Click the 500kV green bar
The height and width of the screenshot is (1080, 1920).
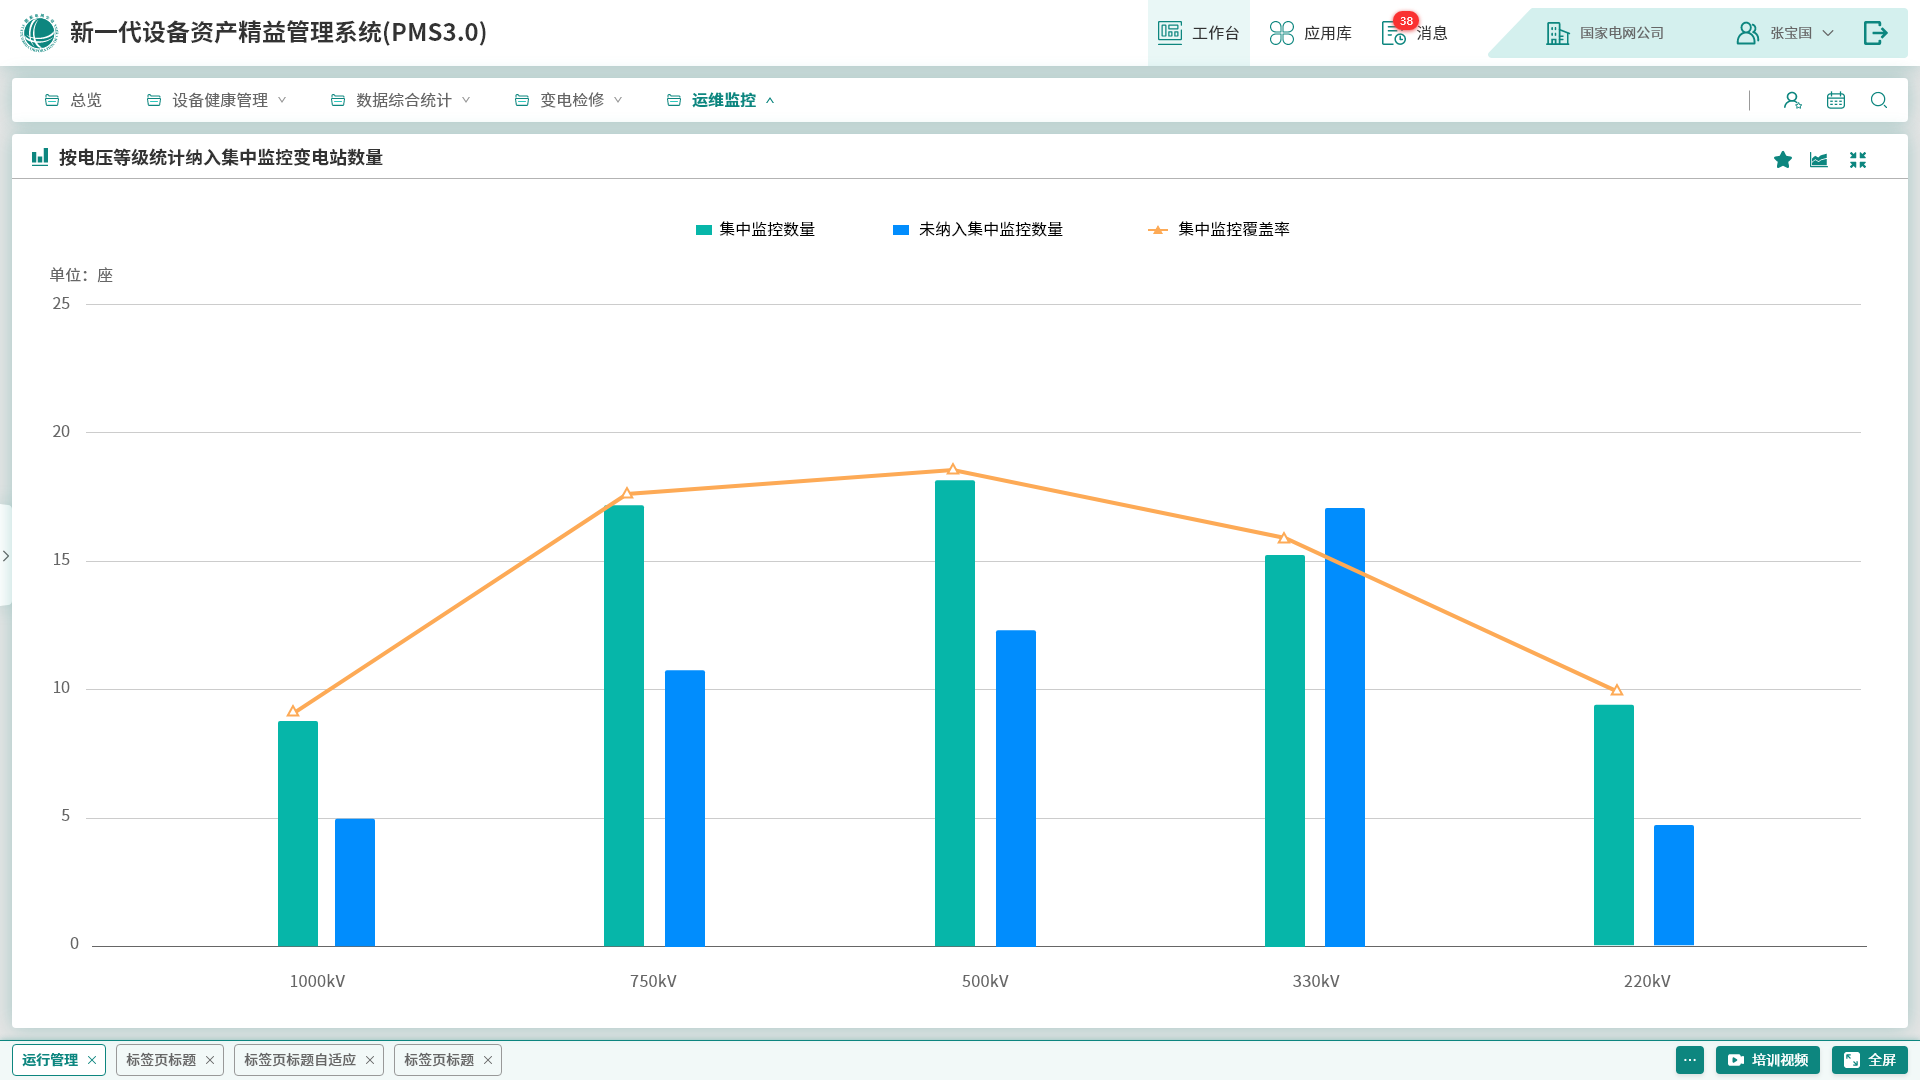[x=955, y=713]
